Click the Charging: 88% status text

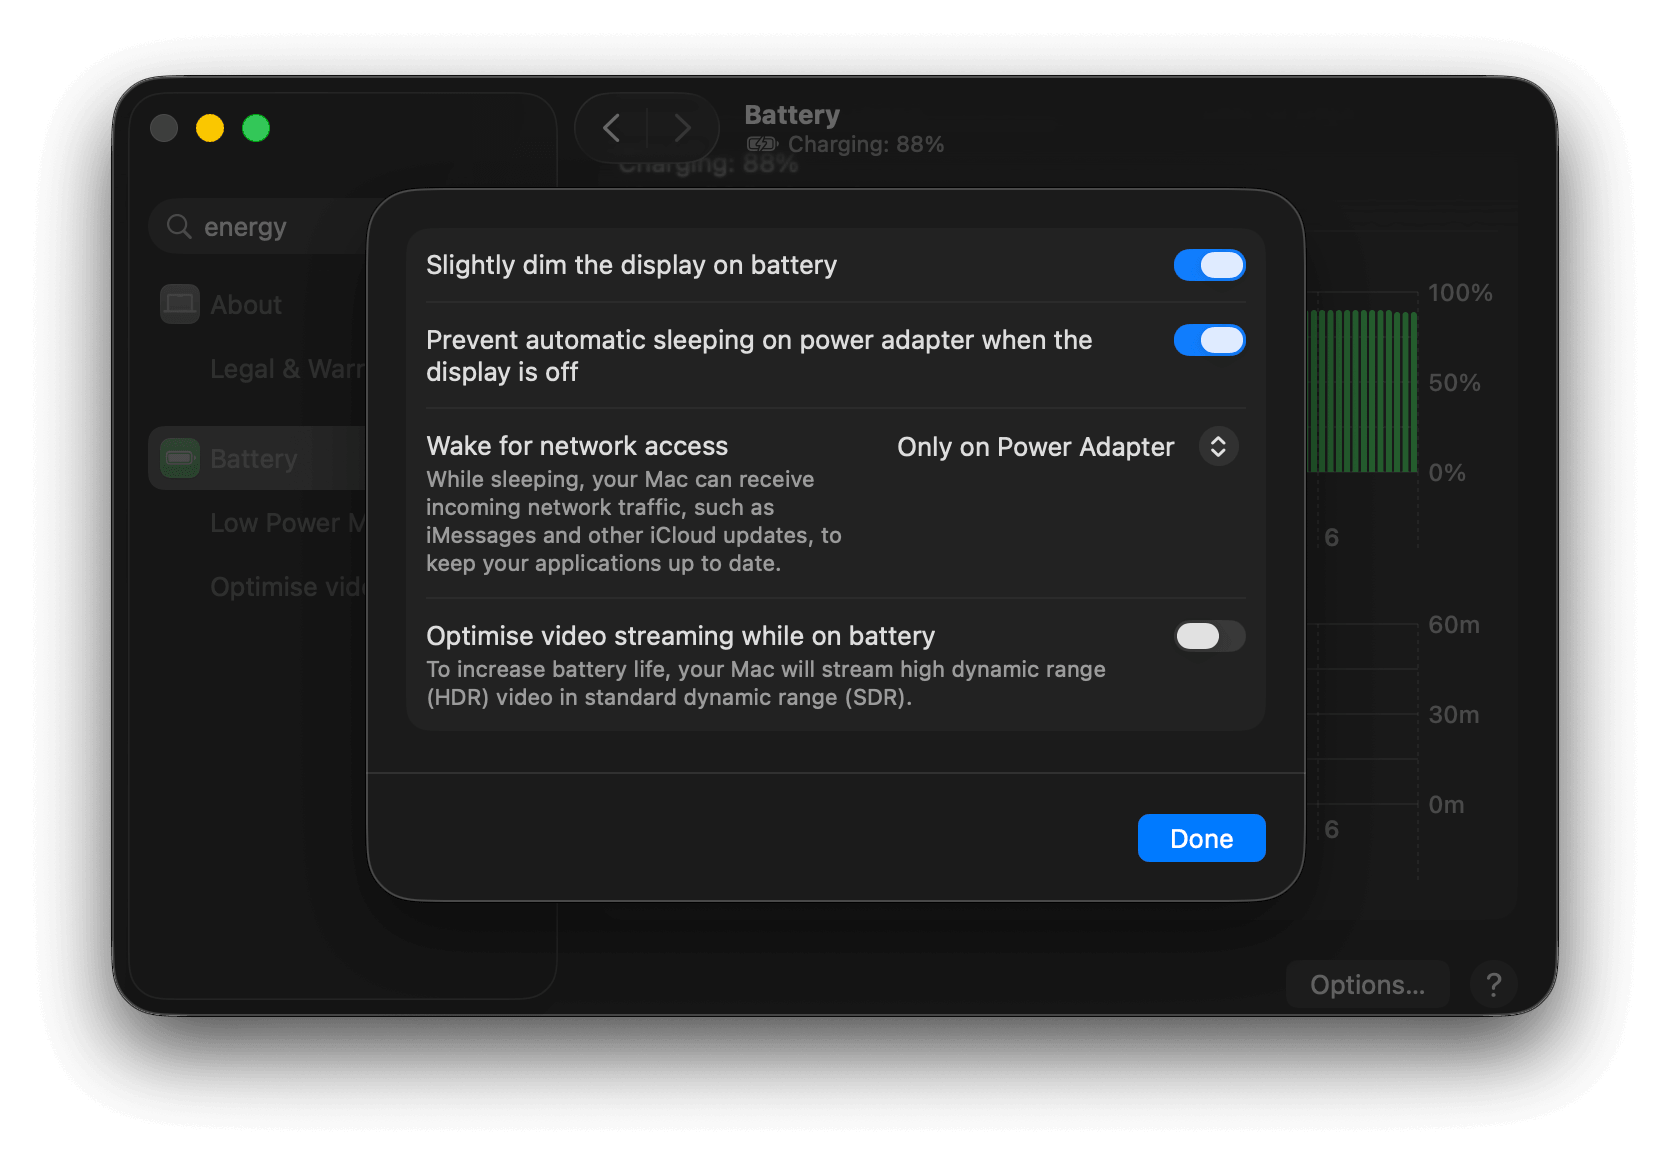point(866,144)
